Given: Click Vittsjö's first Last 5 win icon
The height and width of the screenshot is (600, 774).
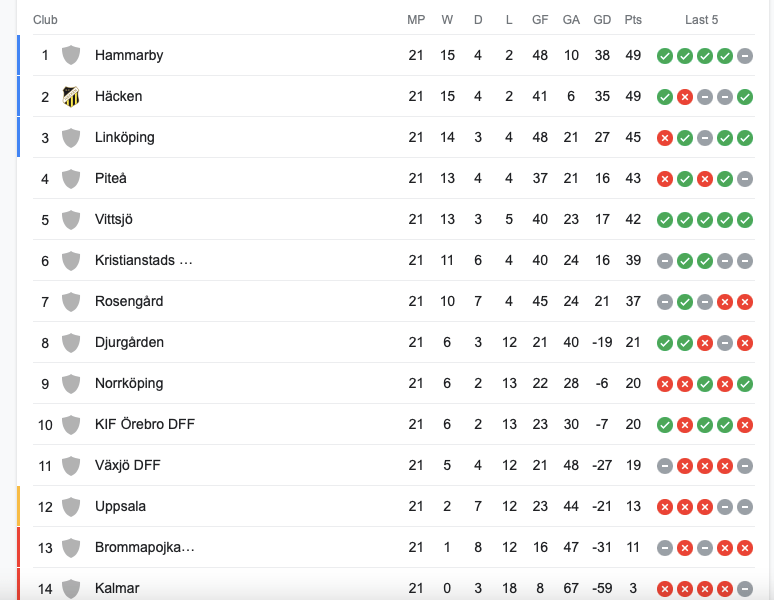Looking at the screenshot, I should pos(664,219).
